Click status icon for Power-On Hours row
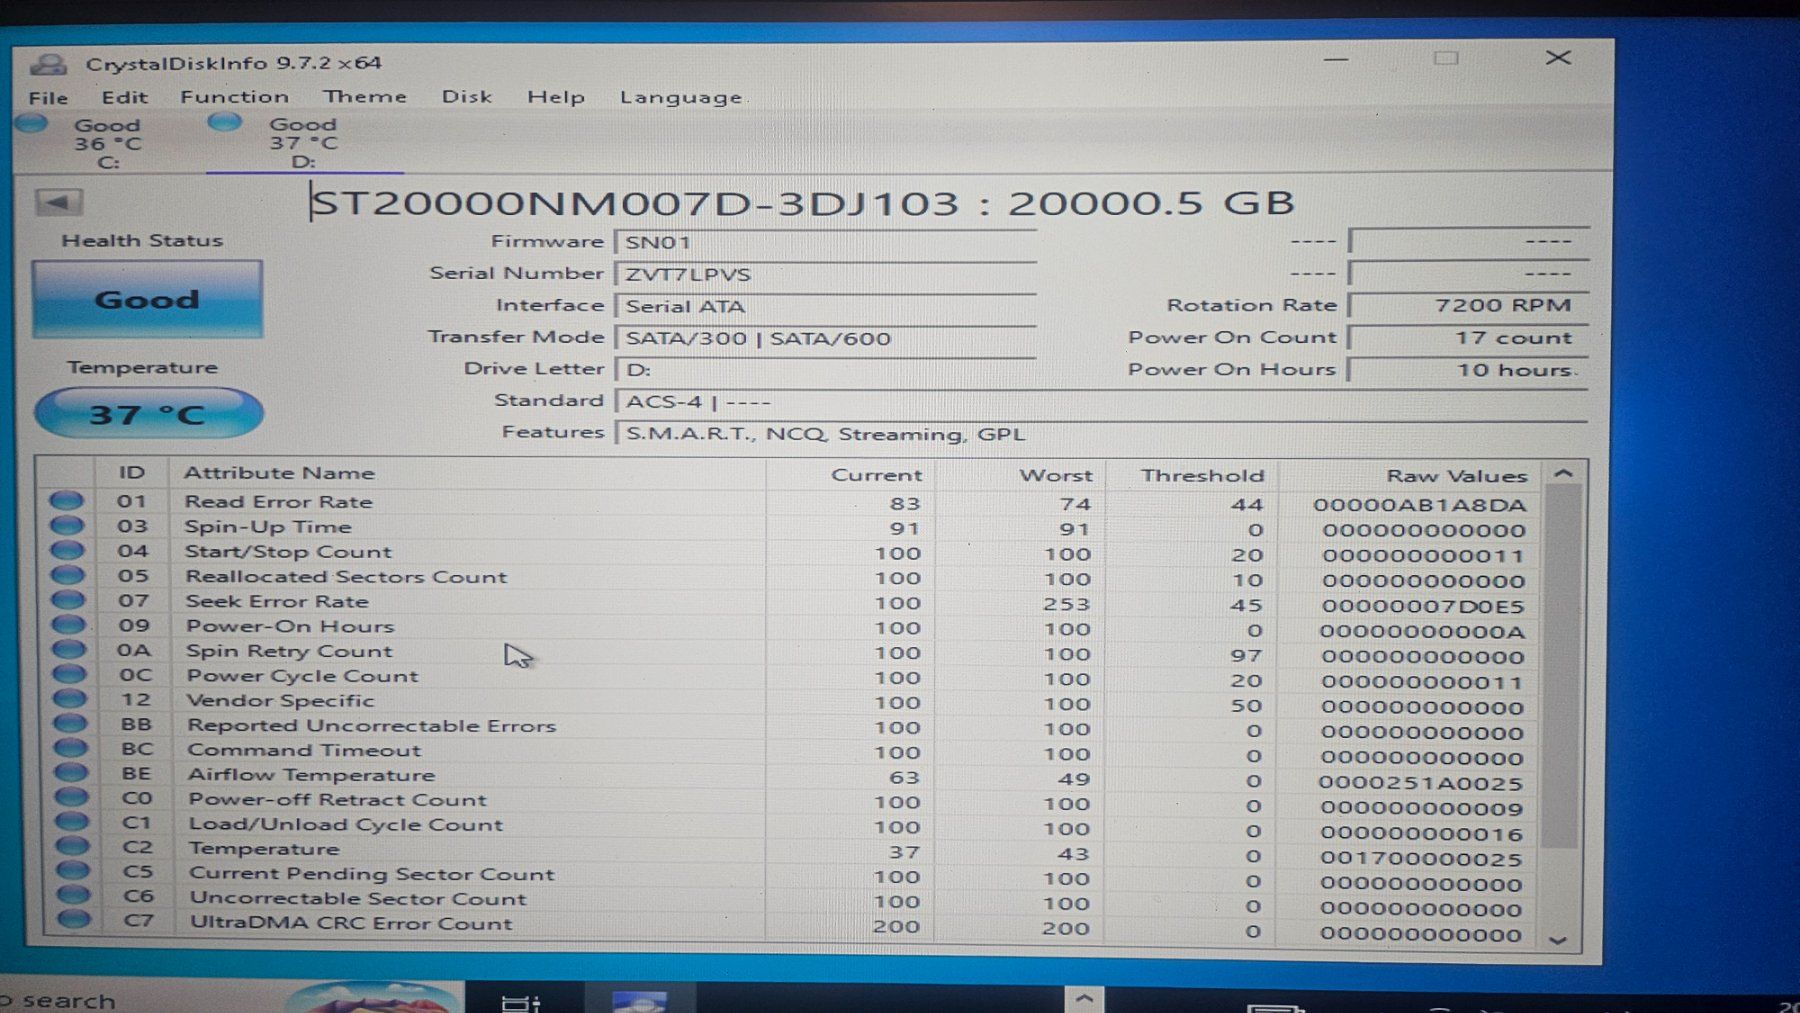This screenshot has width=1800, height=1013. (68, 625)
